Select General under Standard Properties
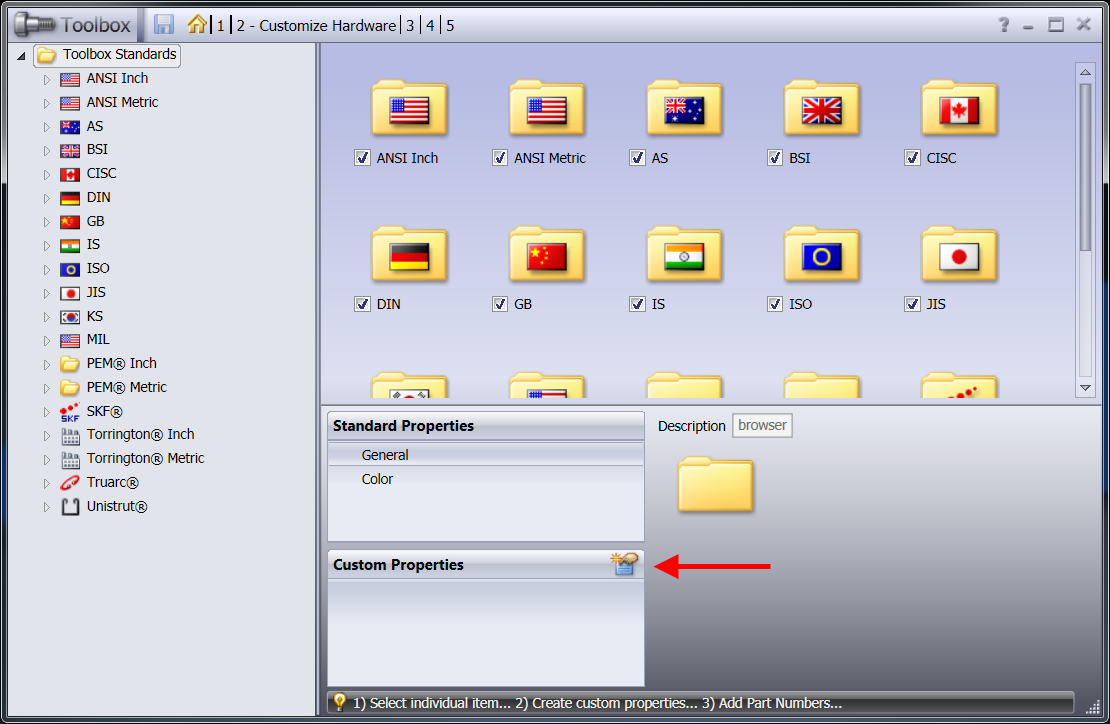1110x724 pixels. point(486,454)
